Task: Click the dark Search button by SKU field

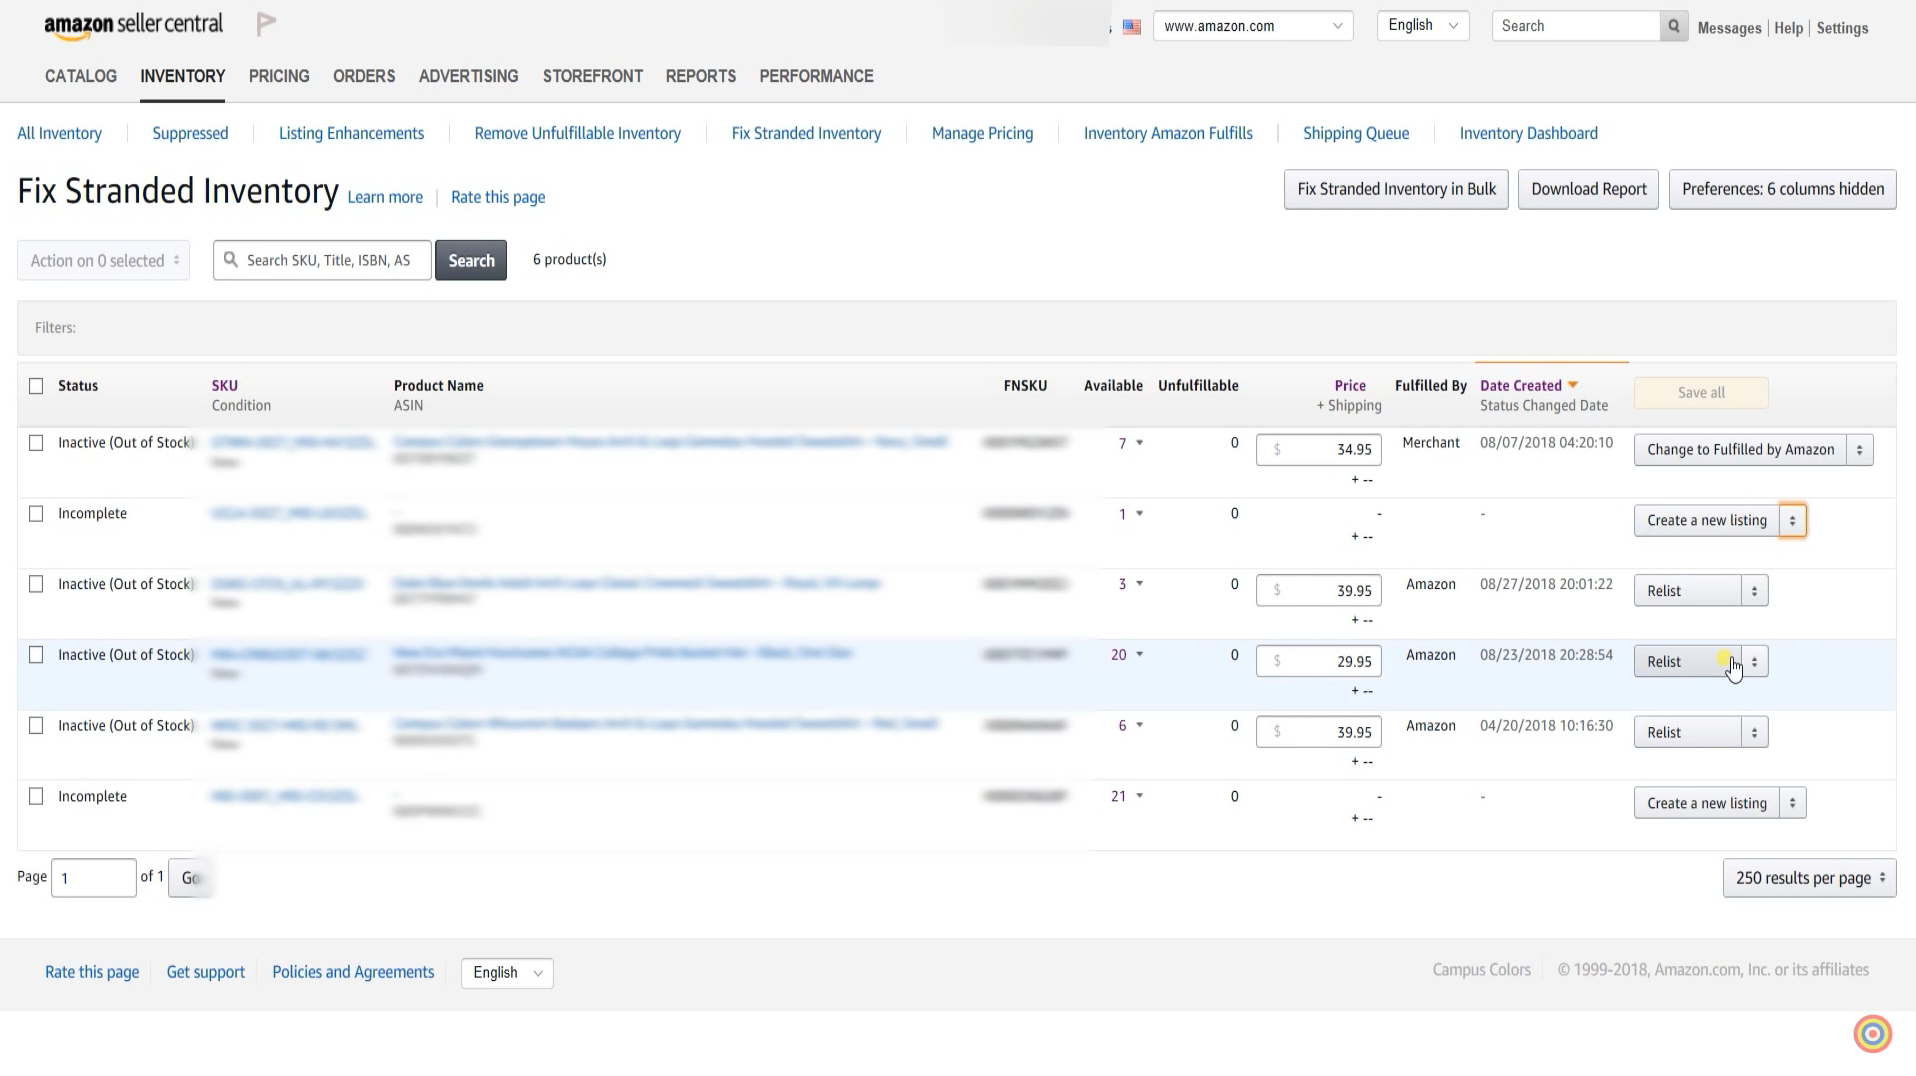Action: 471,260
